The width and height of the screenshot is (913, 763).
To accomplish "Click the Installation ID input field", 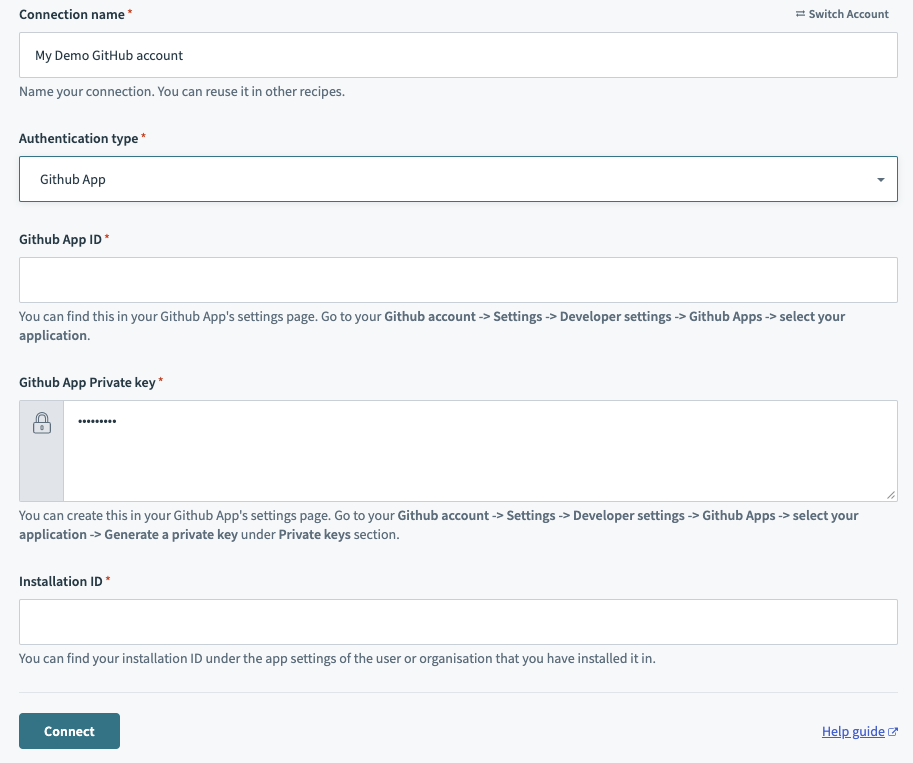I will [x=458, y=622].
